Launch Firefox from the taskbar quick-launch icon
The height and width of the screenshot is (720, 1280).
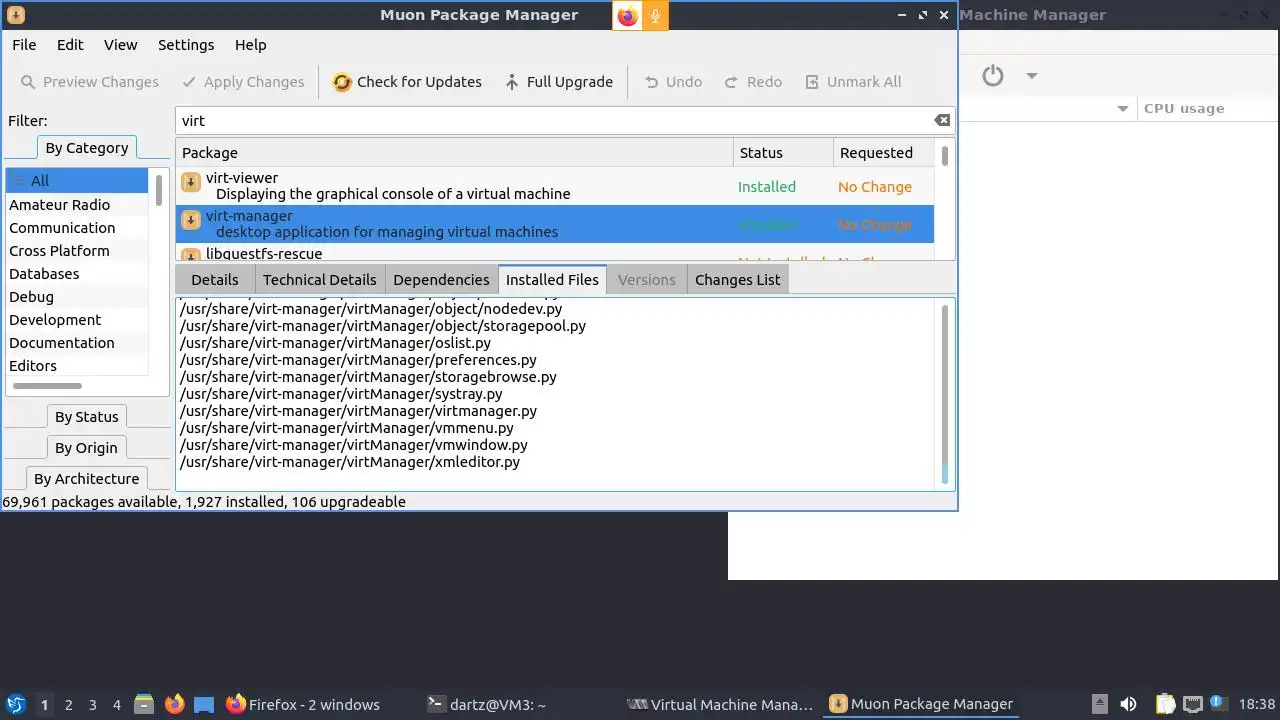(x=174, y=705)
